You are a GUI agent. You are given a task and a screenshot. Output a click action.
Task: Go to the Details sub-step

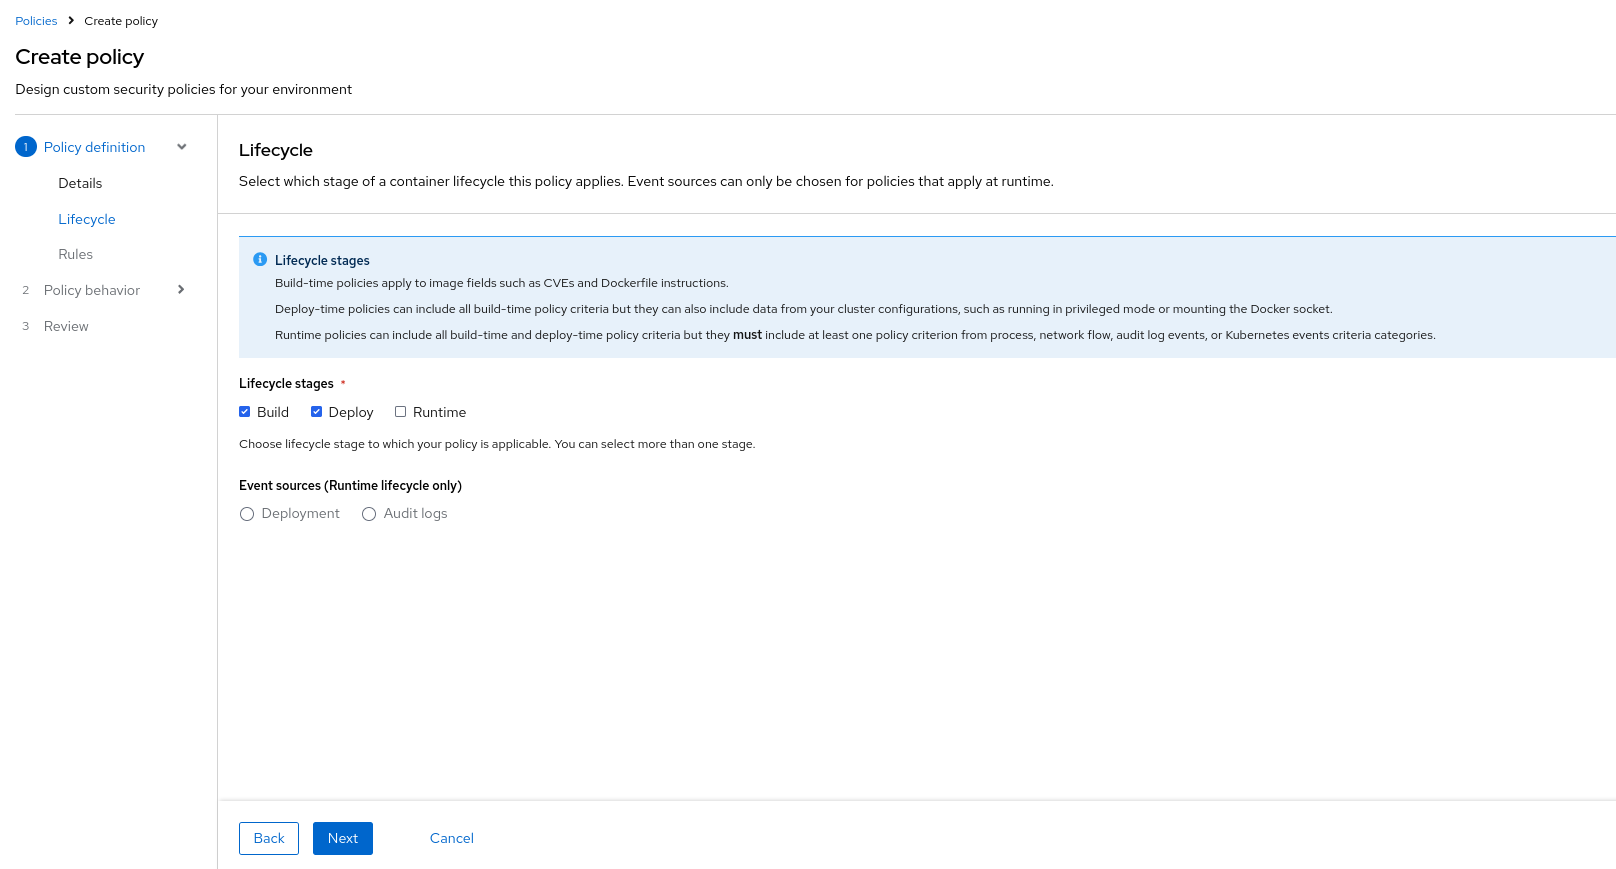80,183
